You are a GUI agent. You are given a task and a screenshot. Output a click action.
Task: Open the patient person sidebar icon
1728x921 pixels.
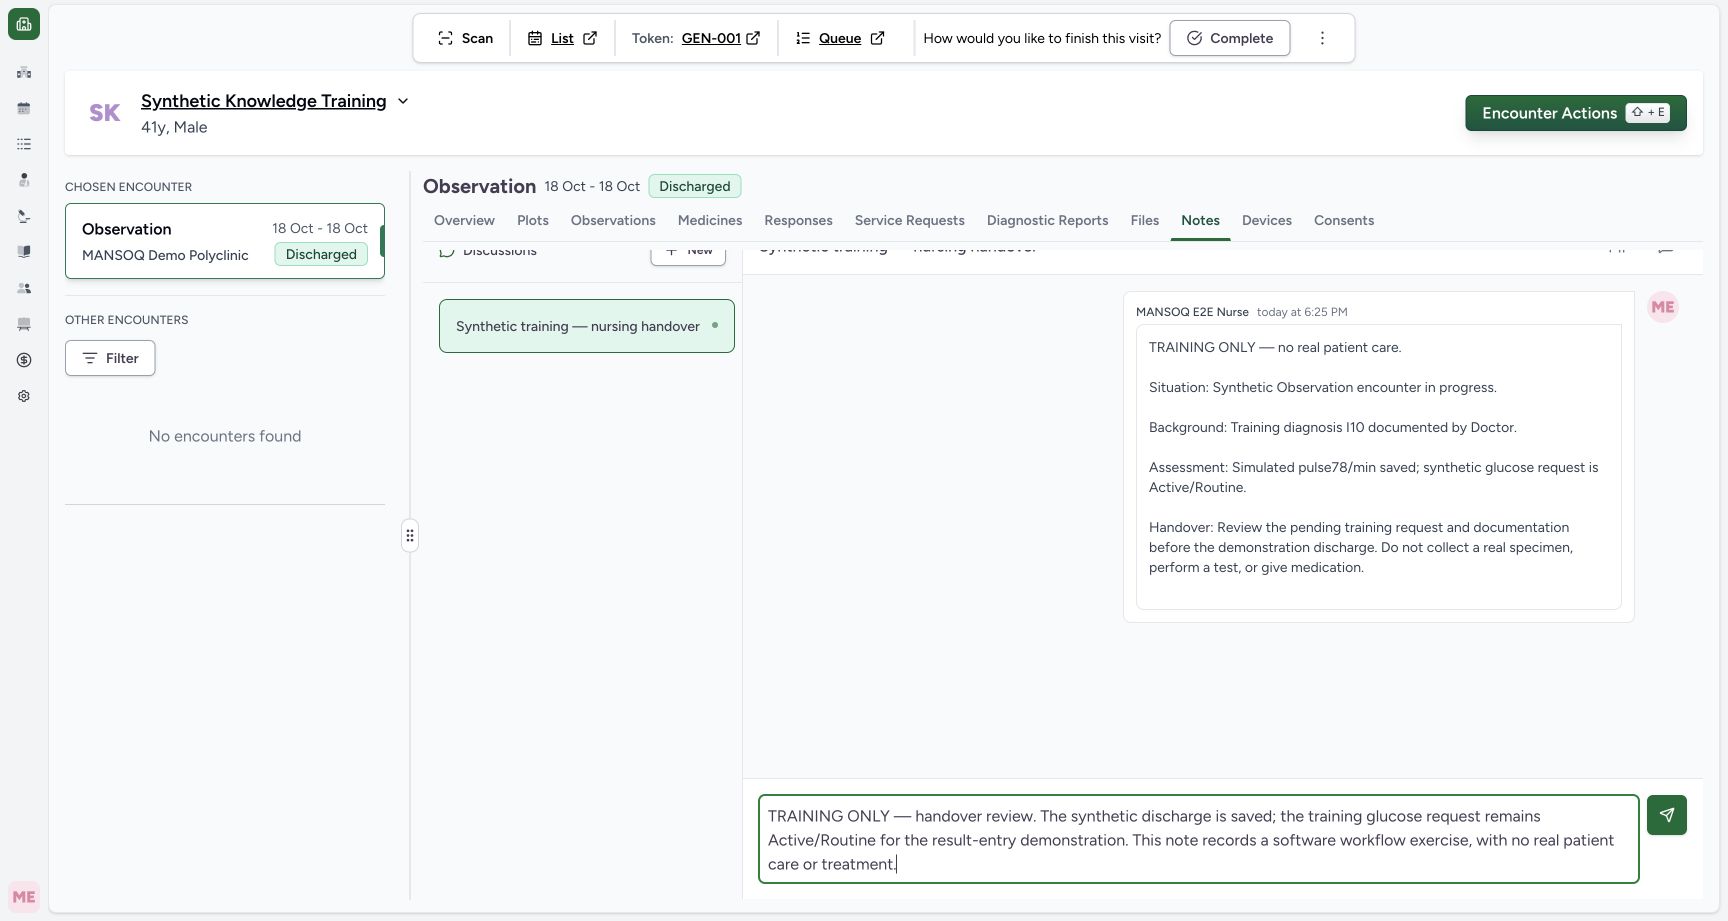point(24,180)
